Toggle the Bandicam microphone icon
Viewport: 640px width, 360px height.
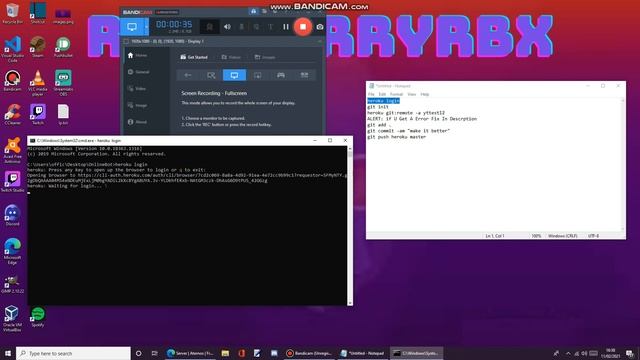(242, 27)
